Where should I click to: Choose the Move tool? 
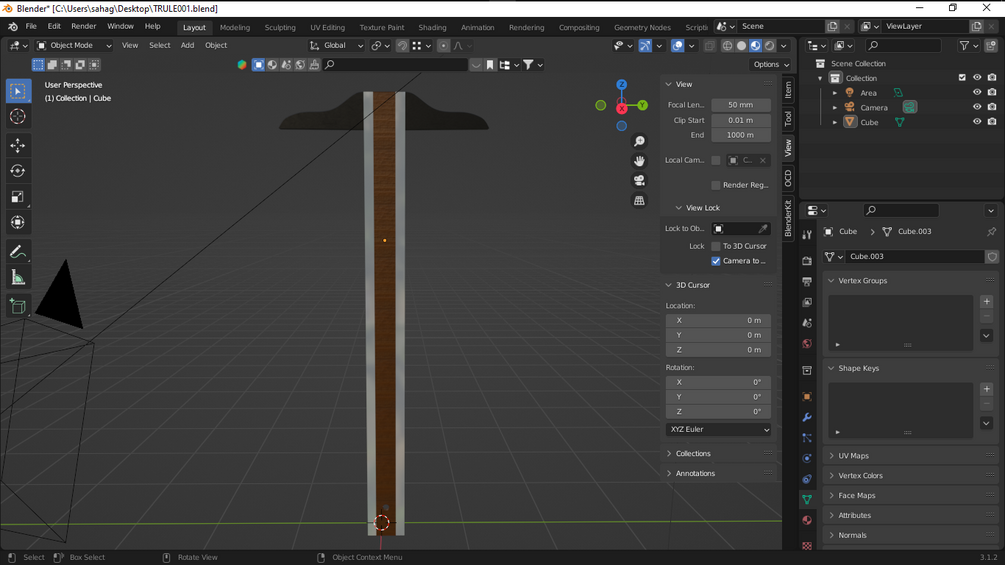18,145
